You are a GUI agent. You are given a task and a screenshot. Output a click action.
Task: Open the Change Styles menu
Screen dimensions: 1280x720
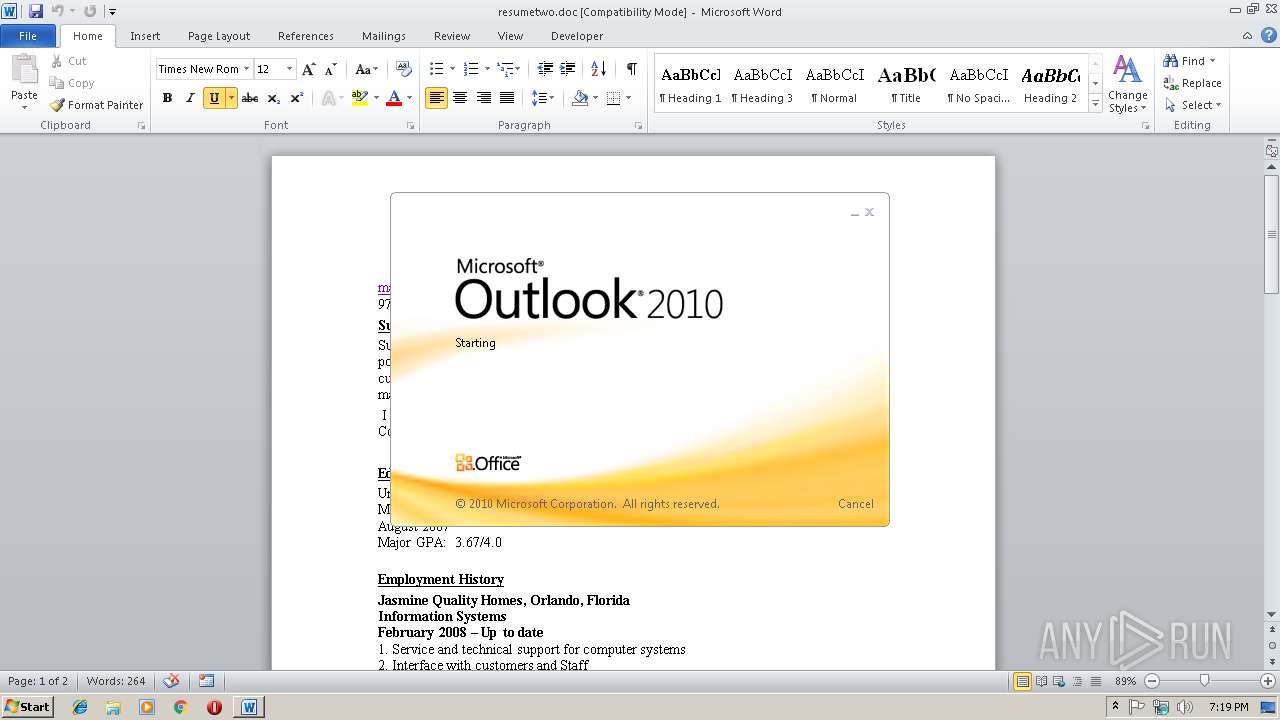[1127, 84]
